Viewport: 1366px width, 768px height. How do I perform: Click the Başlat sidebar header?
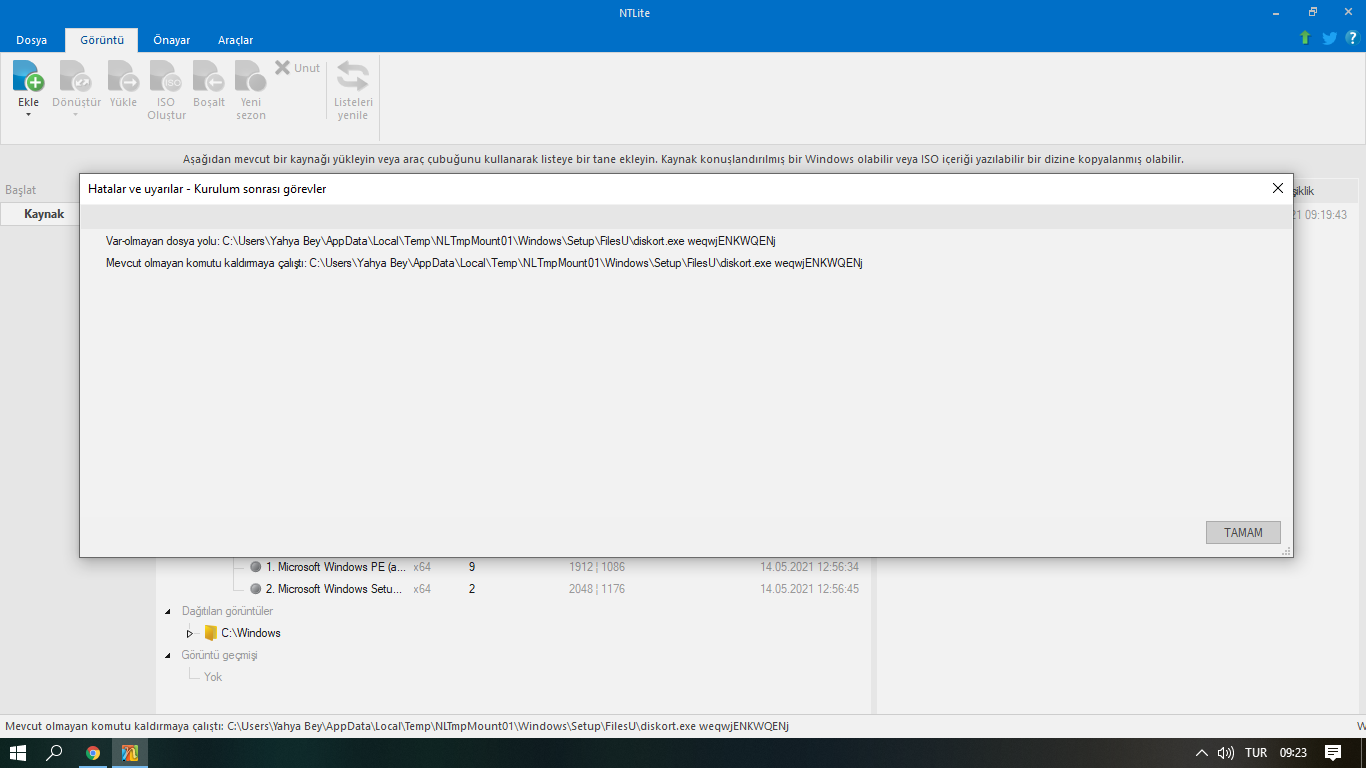(20, 190)
